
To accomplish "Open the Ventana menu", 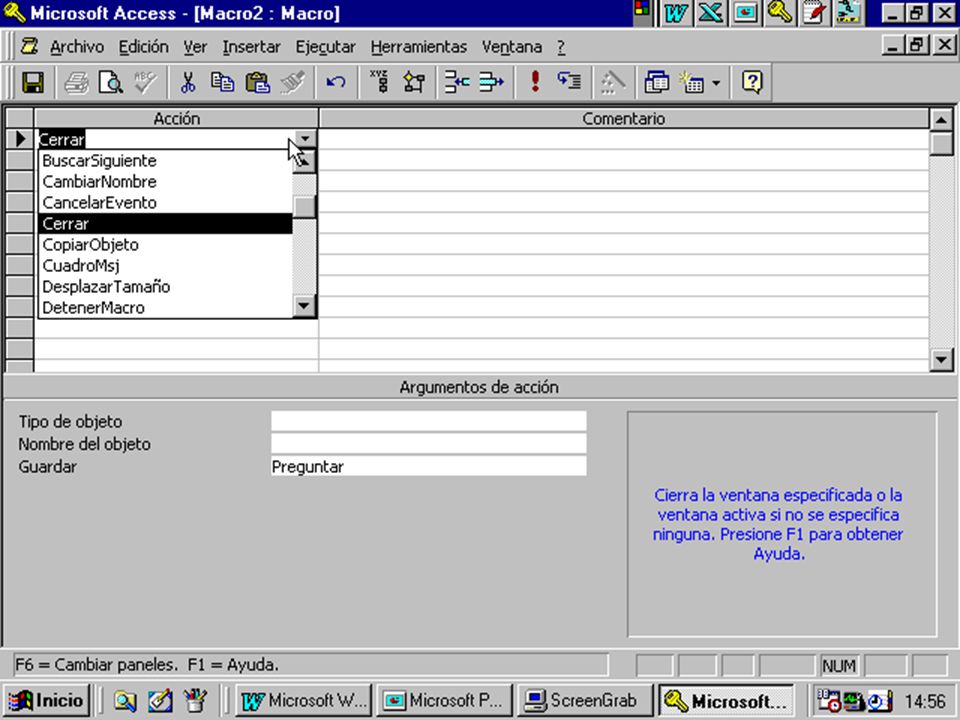I will 511,47.
